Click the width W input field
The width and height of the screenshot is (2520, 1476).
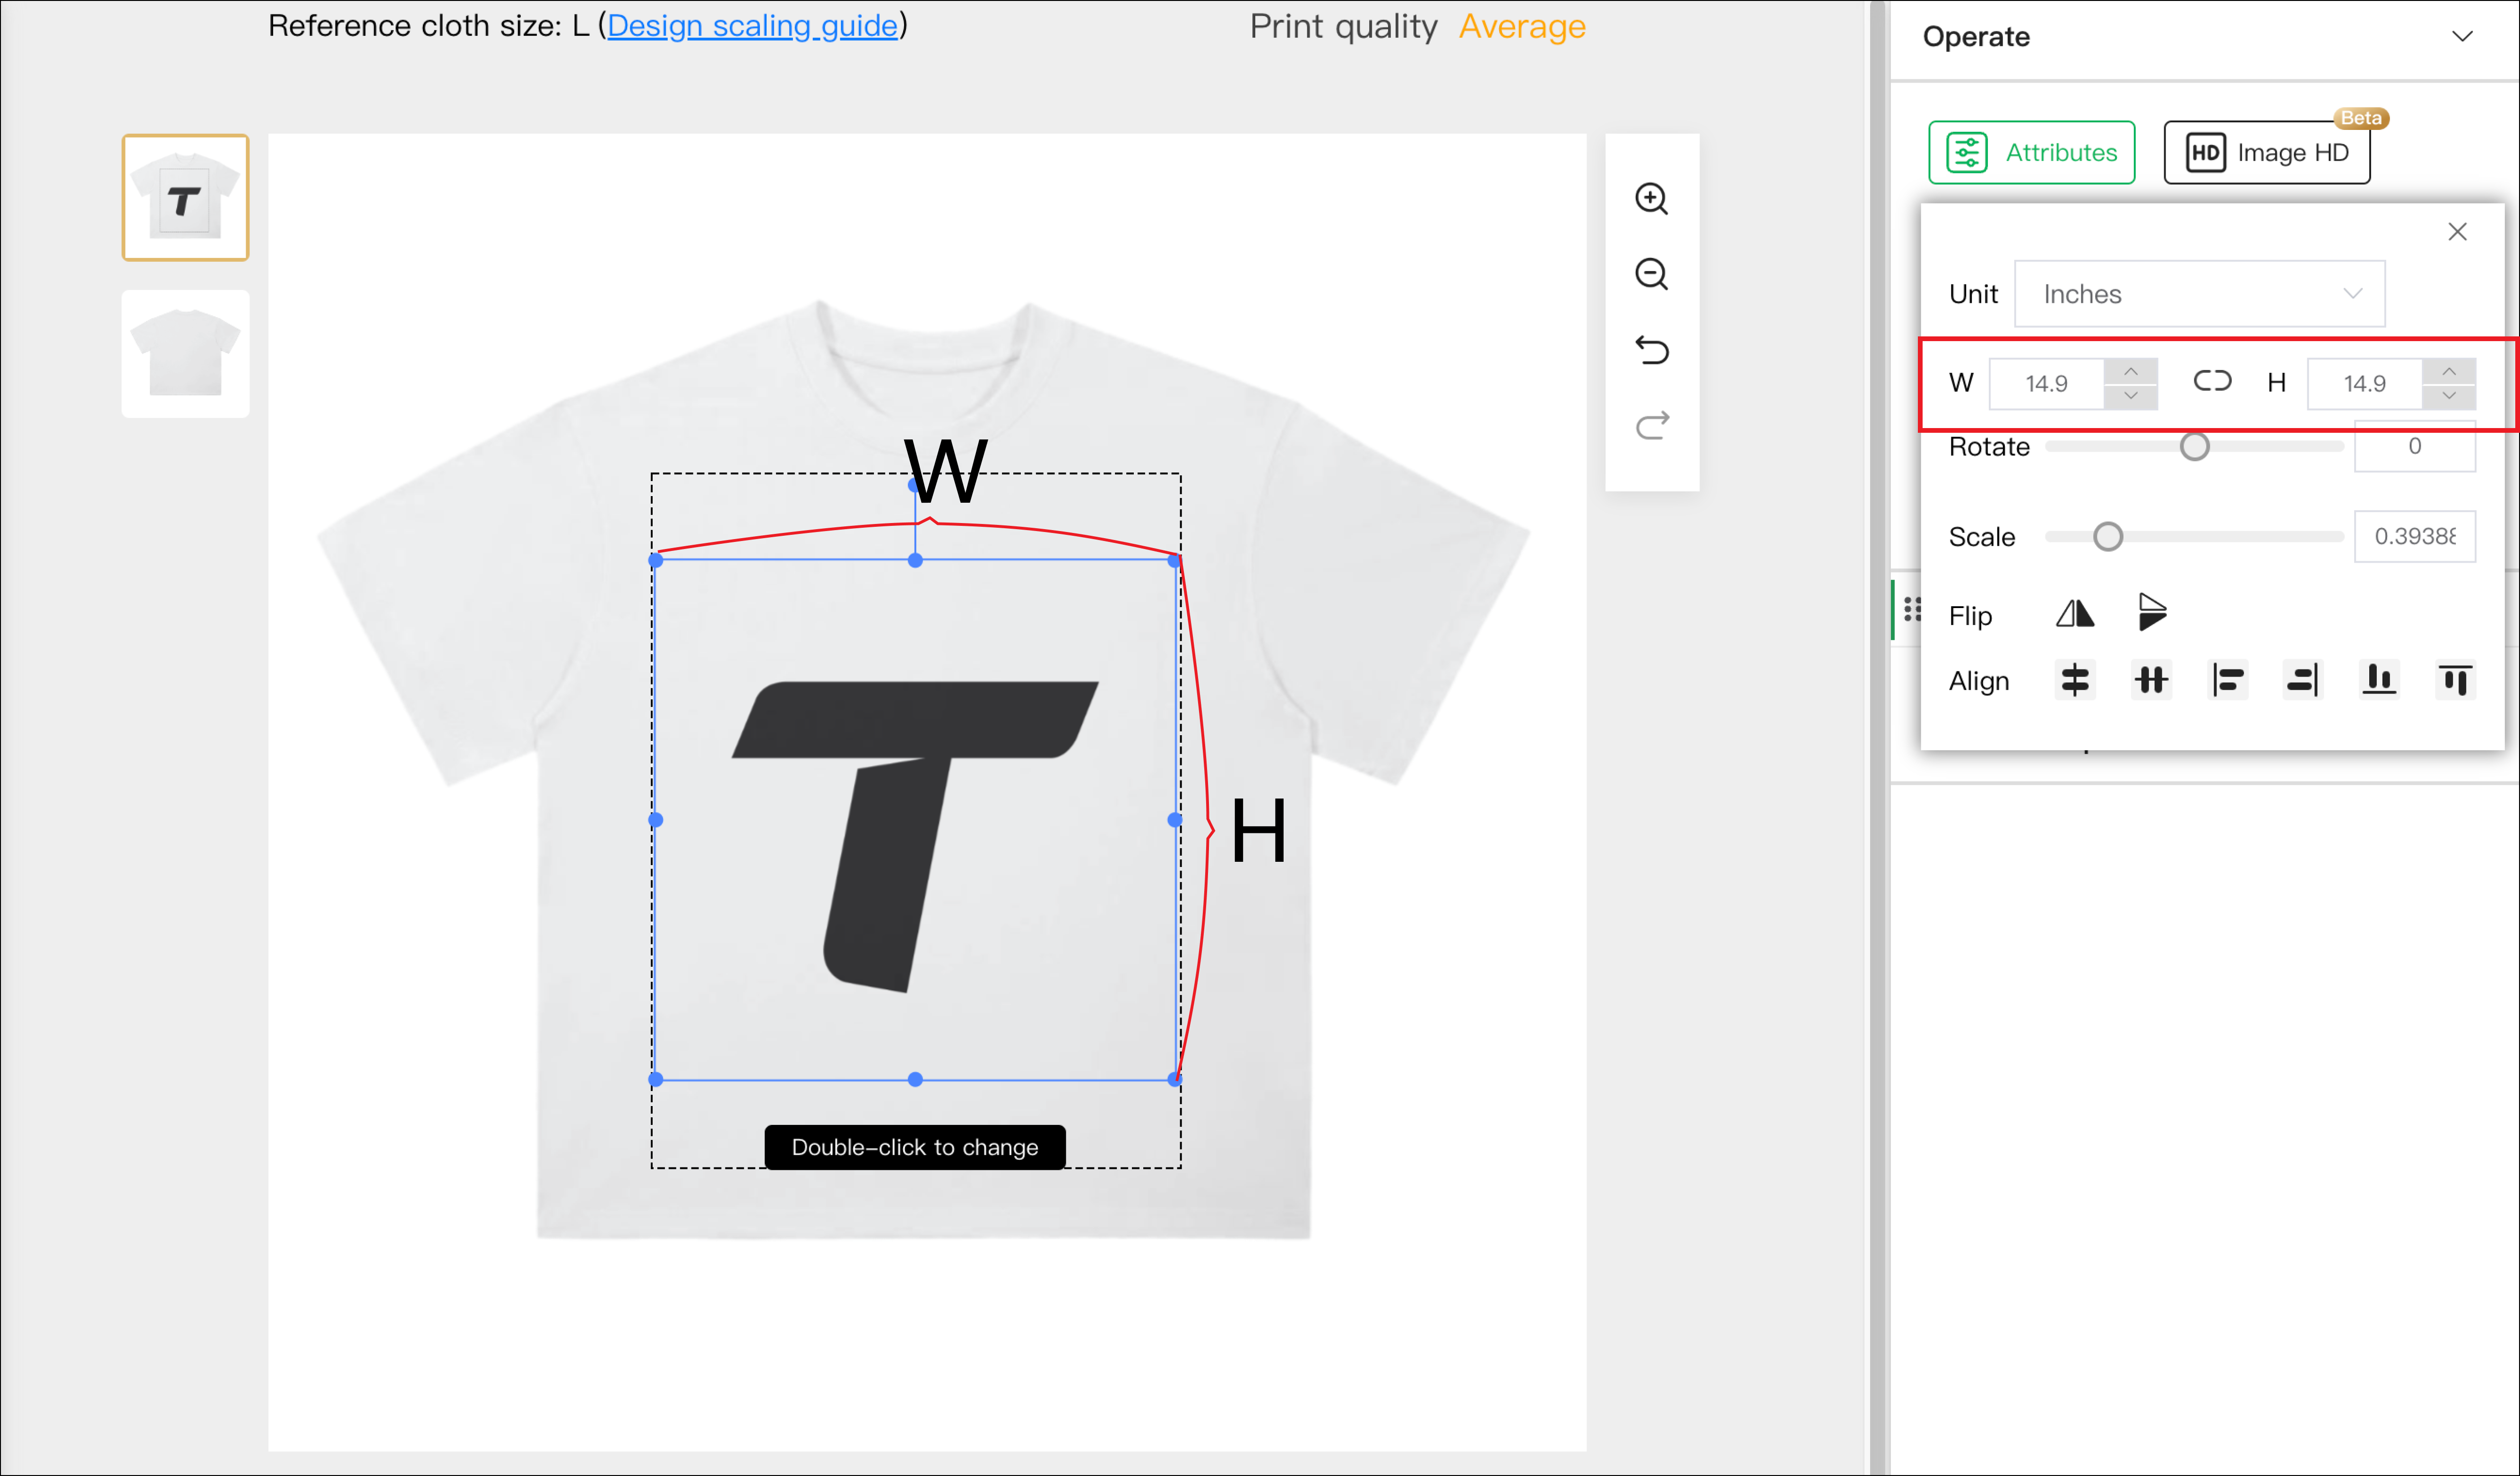point(2046,384)
